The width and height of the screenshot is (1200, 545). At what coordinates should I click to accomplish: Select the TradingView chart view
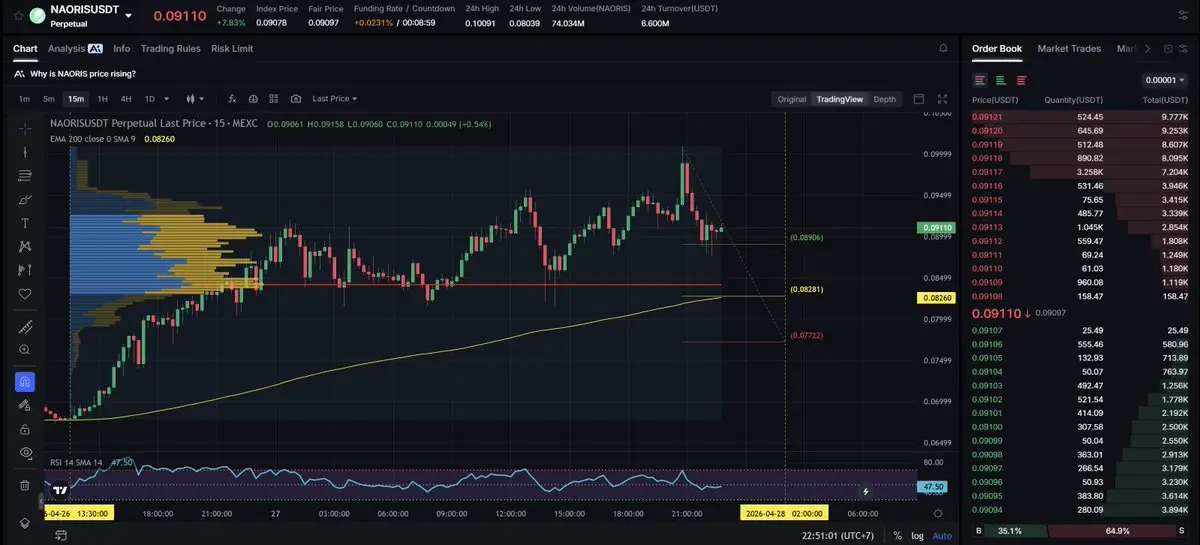839,99
